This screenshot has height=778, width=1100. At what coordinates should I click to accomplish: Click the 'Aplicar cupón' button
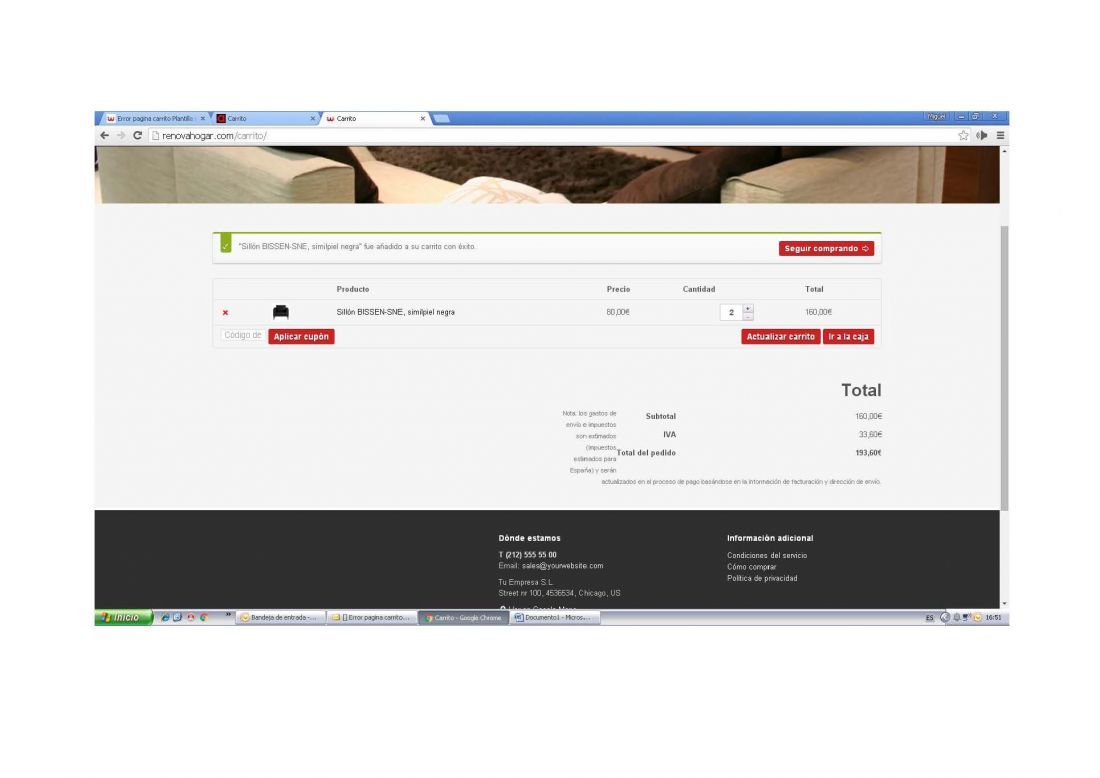(301, 337)
